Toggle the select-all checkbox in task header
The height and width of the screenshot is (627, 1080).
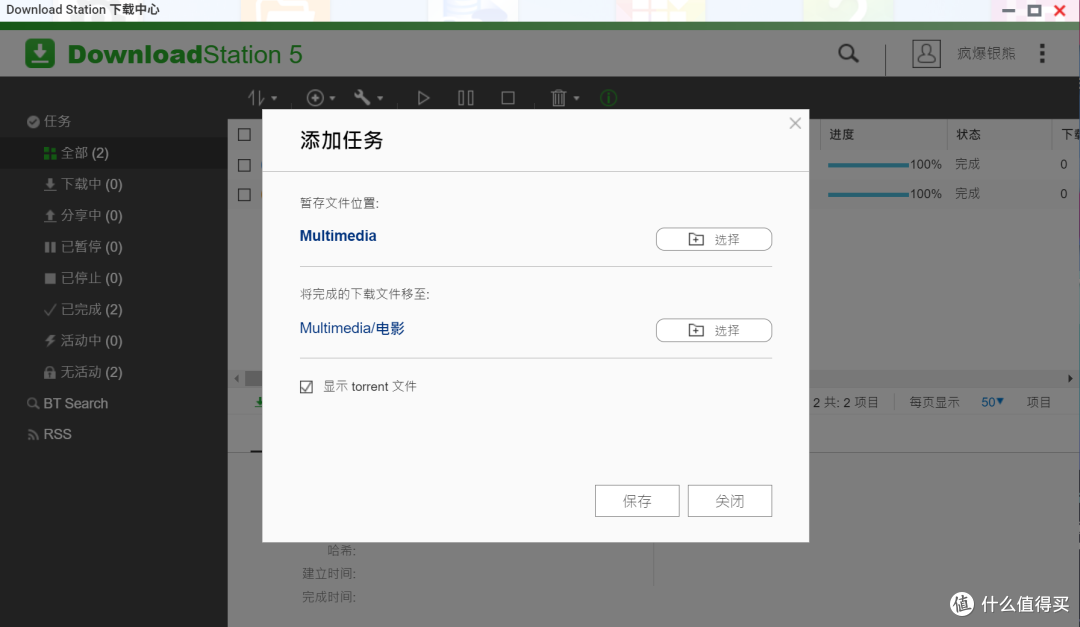(245, 134)
